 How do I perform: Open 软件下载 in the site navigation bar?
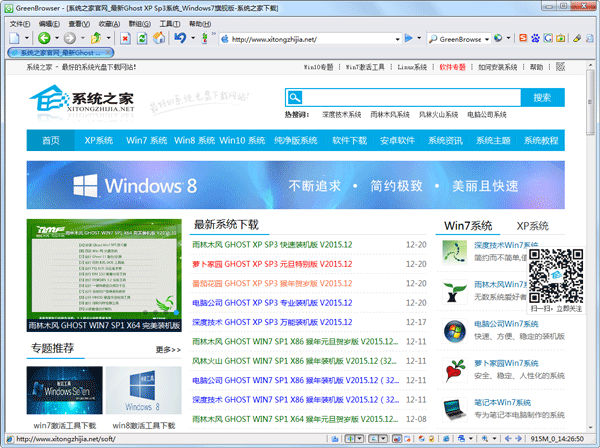(349, 141)
